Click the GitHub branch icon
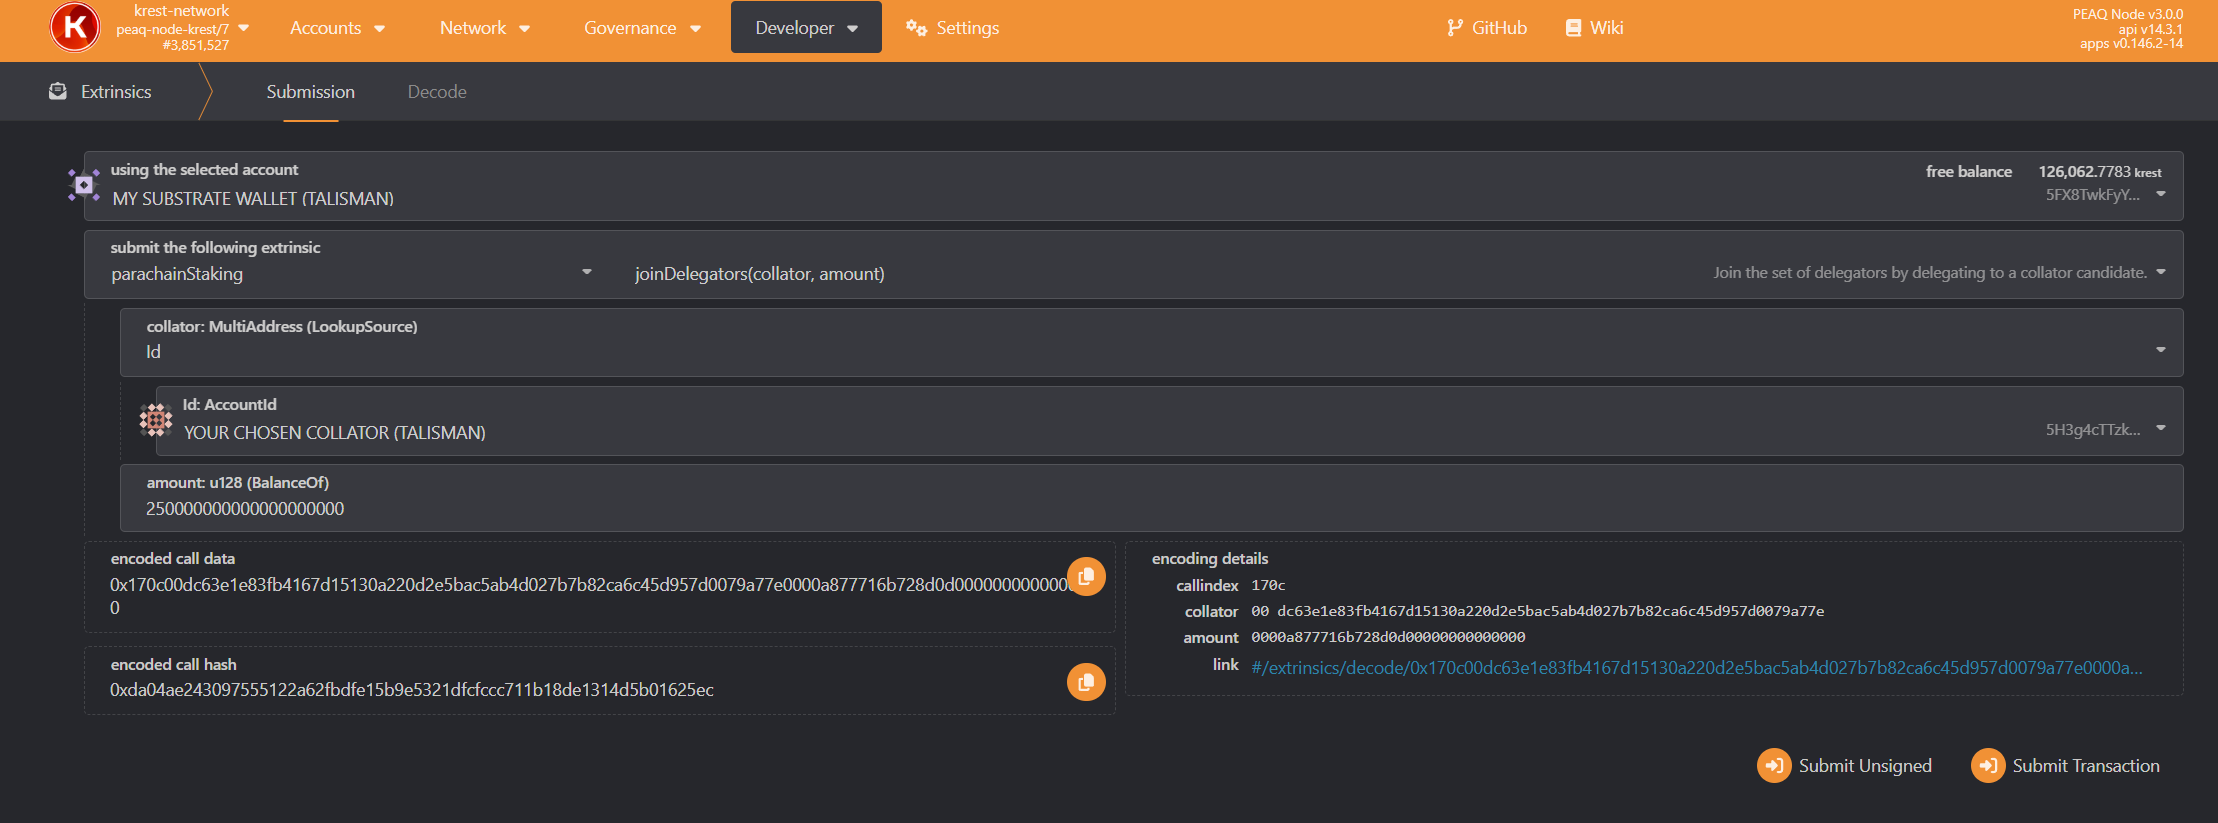This screenshot has width=2218, height=823. pyautogui.click(x=1454, y=28)
